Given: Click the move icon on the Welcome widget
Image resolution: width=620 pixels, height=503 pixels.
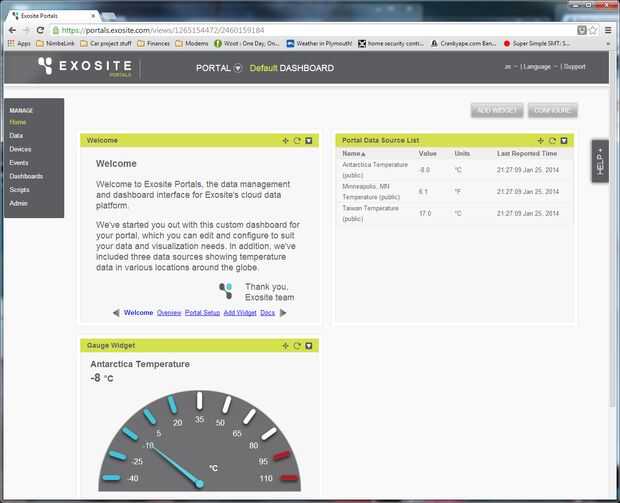Looking at the screenshot, I should point(285,140).
